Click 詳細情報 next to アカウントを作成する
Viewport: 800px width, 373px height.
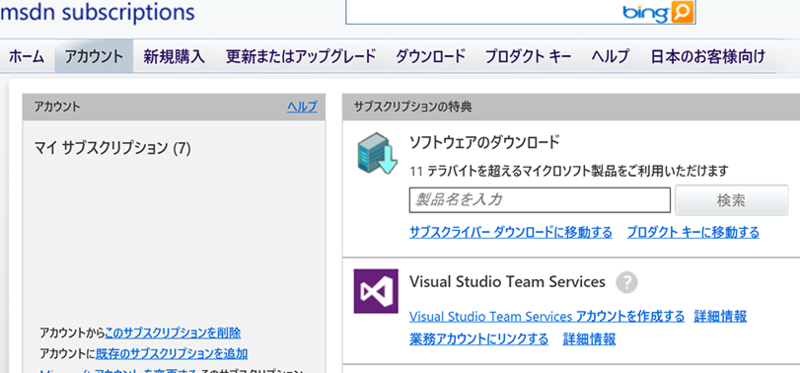pyautogui.click(x=720, y=316)
